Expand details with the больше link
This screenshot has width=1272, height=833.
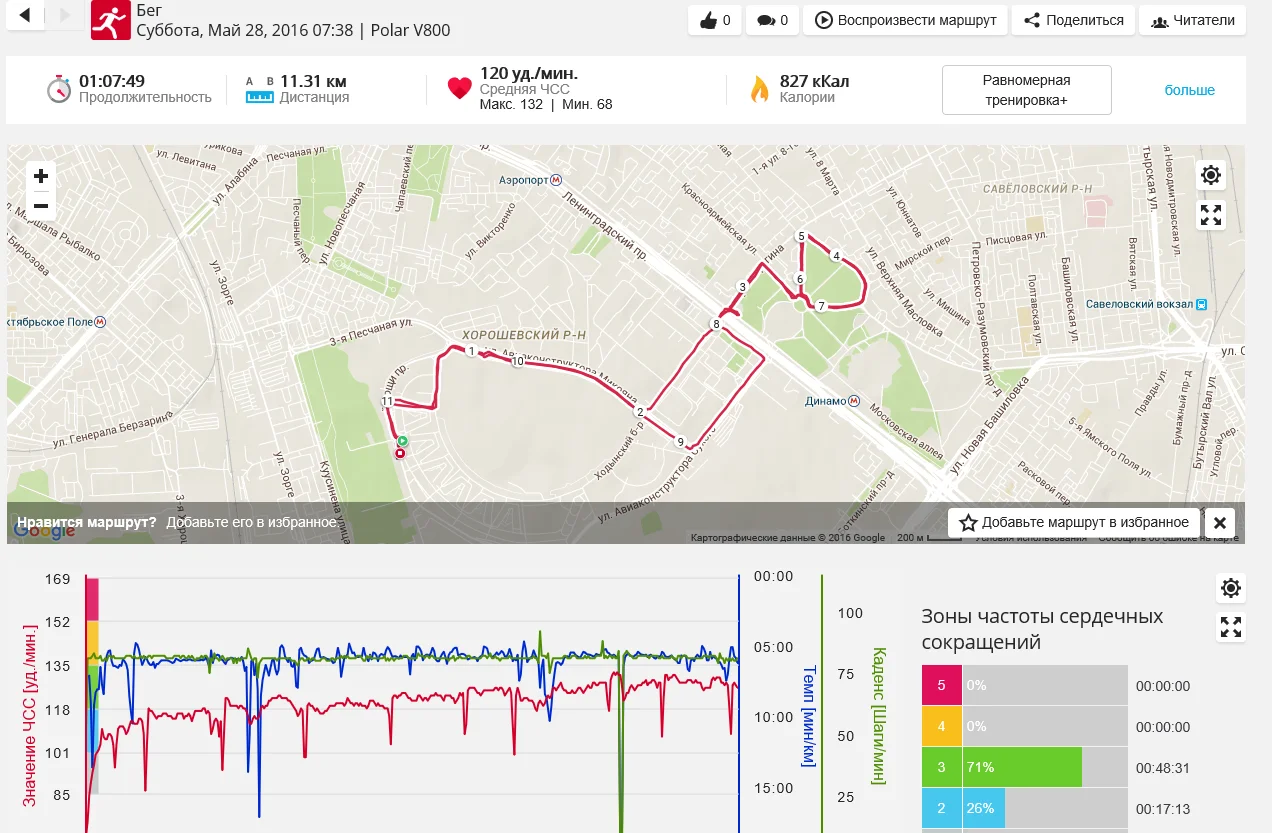1189,90
